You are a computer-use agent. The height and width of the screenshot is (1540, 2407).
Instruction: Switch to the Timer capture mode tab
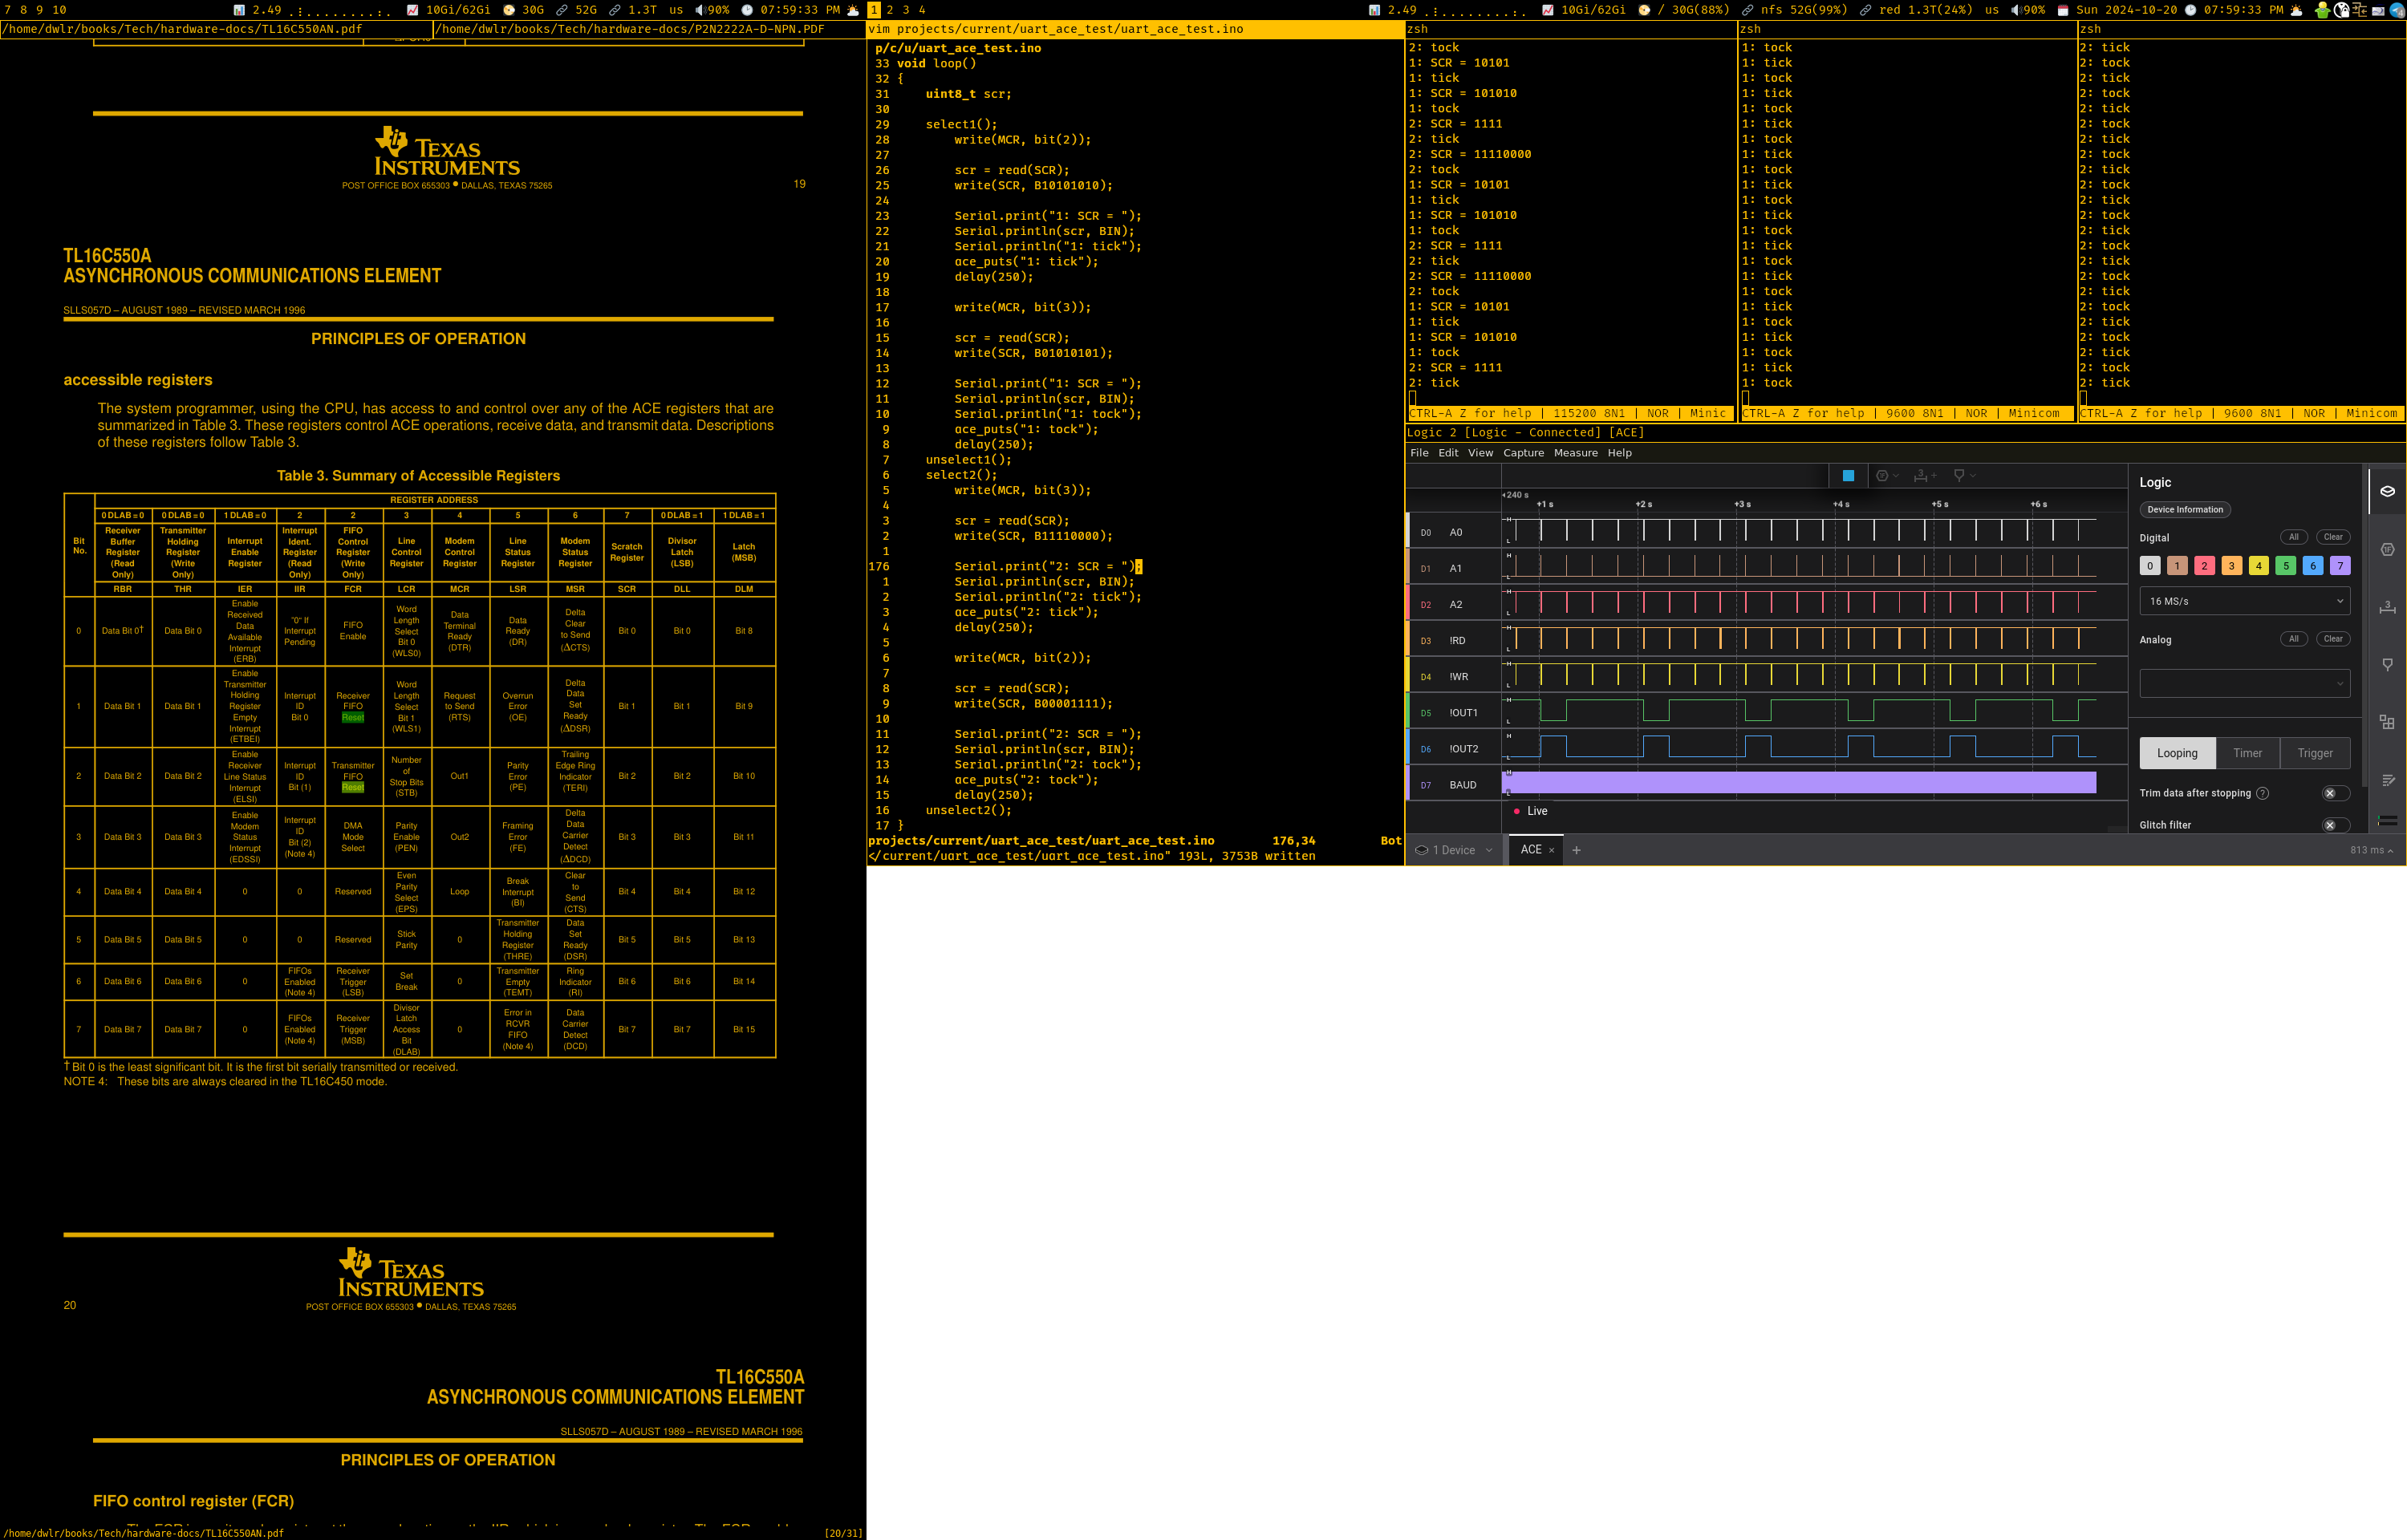point(2247,753)
